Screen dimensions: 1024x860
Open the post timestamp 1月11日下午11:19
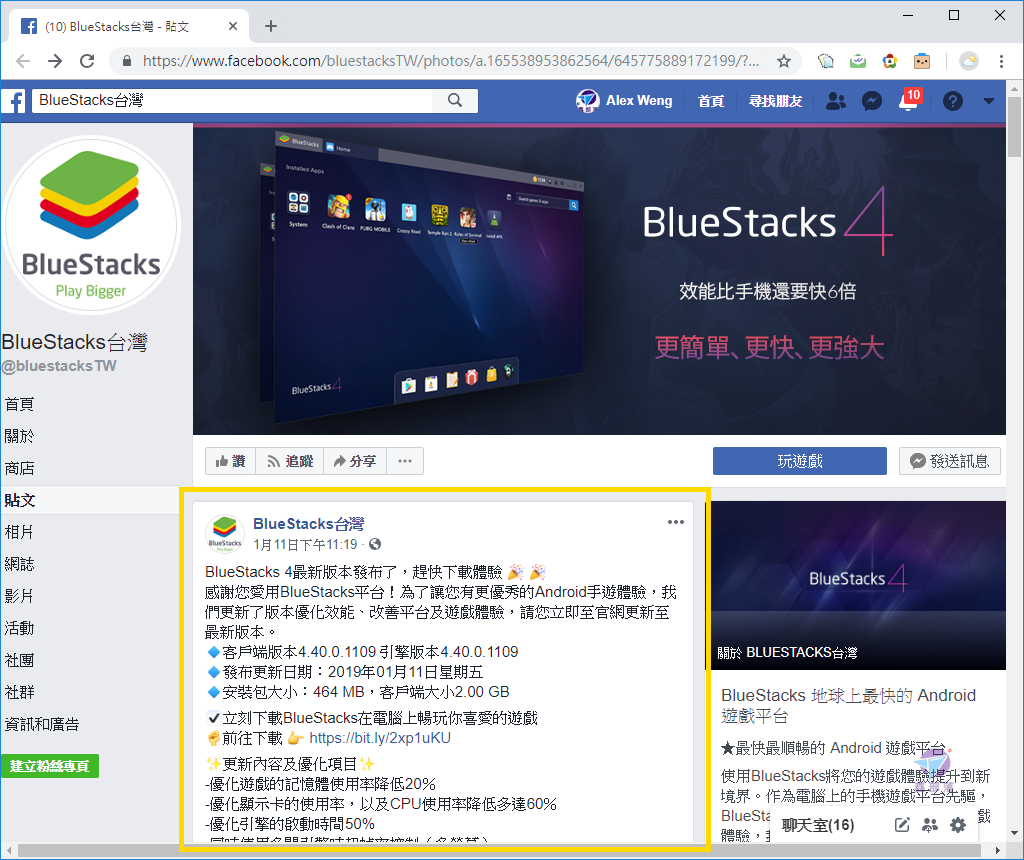click(306, 545)
